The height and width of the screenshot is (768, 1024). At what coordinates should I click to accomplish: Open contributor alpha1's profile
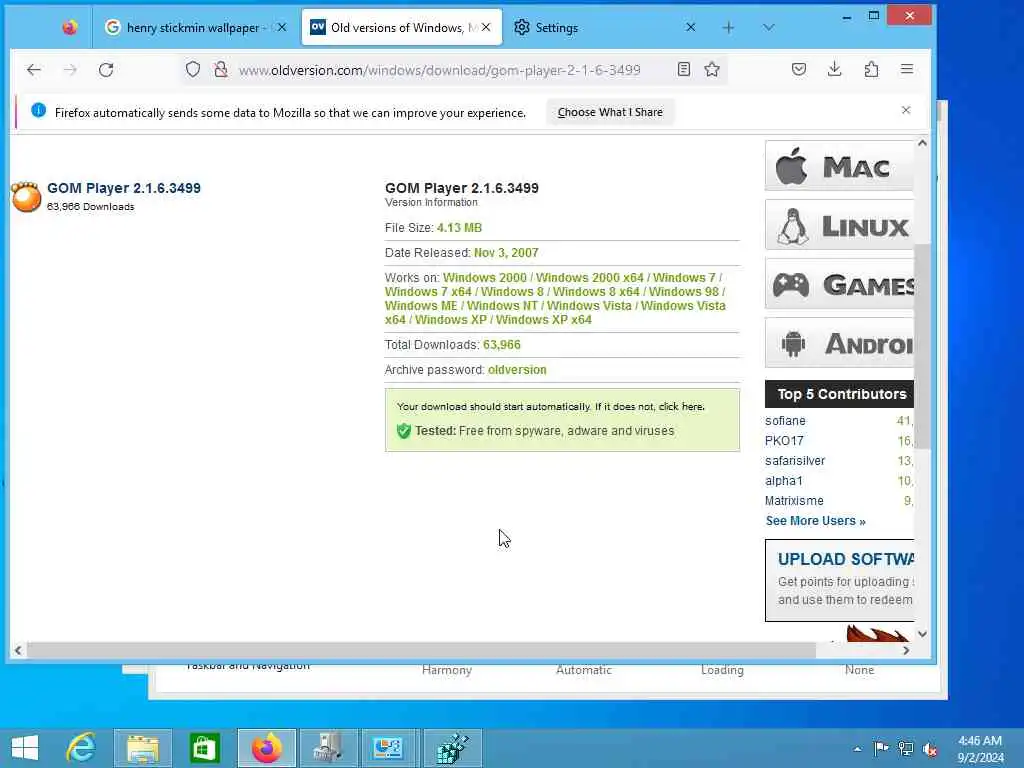point(784,481)
